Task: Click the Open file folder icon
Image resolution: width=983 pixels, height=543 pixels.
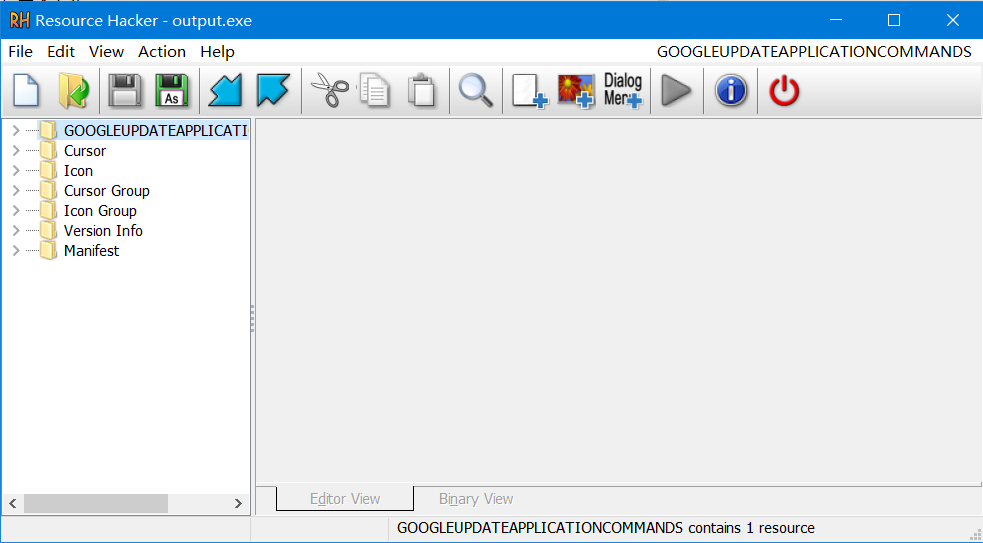Action: coord(74,91)
